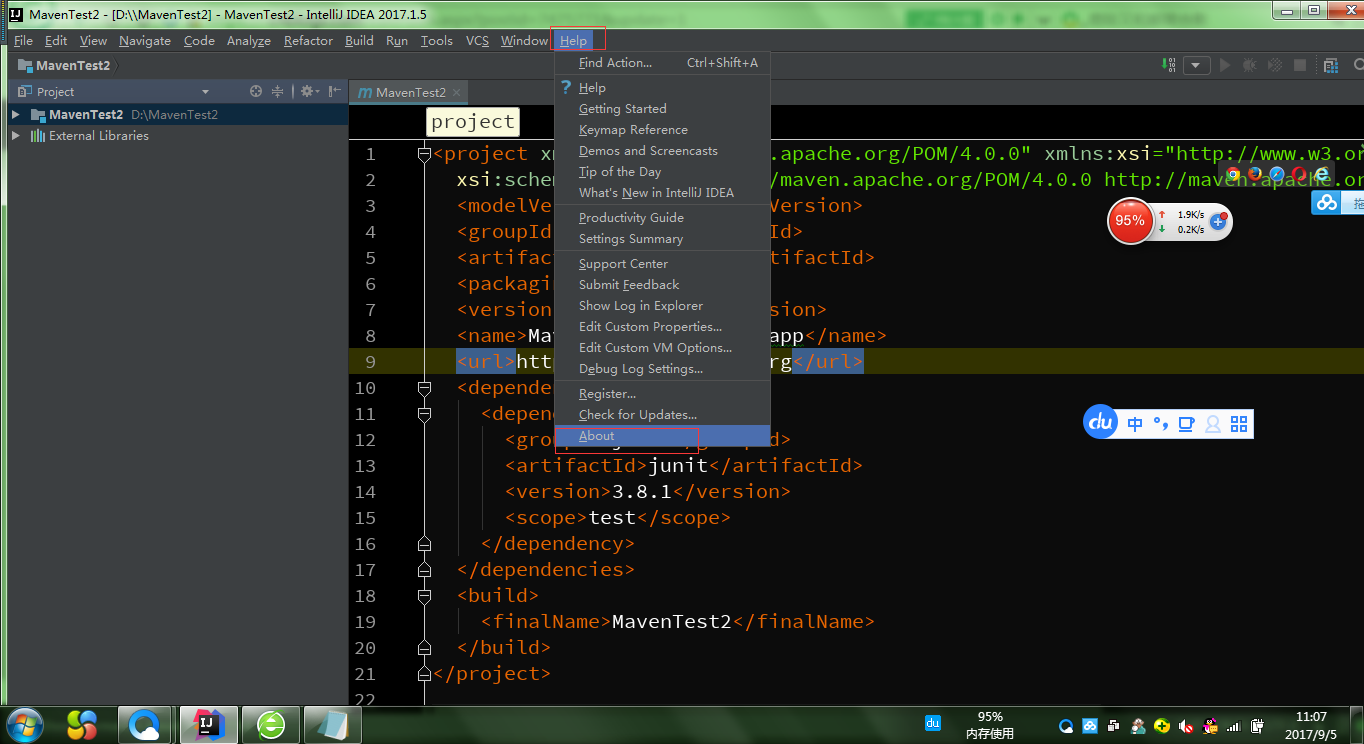Open the run configuration dropdown

[x=1197, y=65]
